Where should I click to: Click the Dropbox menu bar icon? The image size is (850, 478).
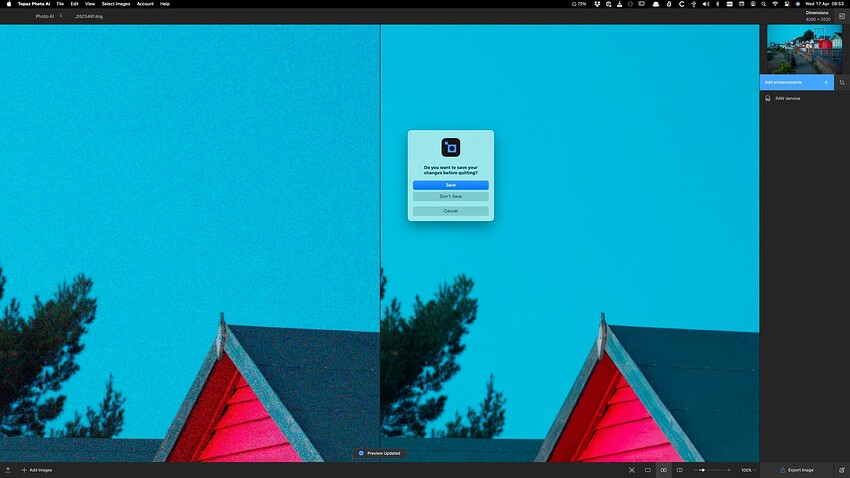coord(597,4)
